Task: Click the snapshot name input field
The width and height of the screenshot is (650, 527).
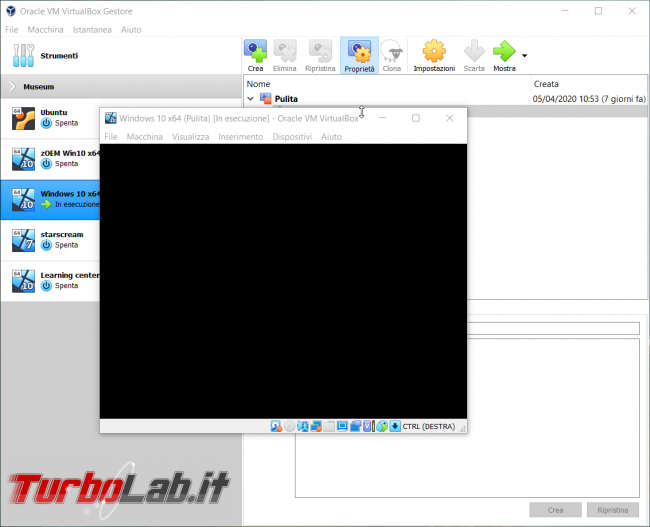Action: coord(553,328)
